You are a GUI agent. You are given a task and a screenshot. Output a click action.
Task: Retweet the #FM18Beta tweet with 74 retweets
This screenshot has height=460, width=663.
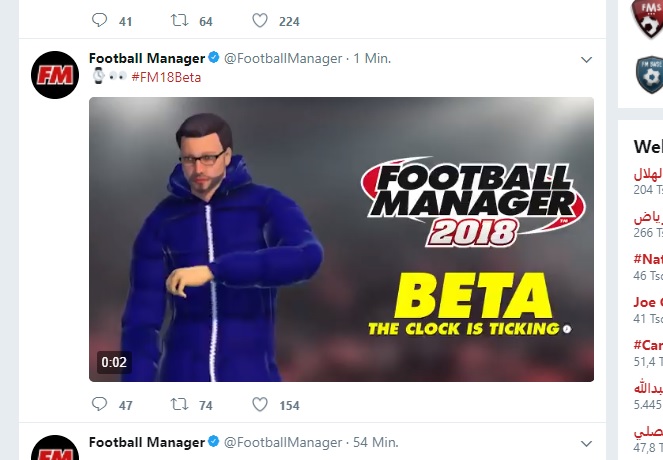coord(179,405)
